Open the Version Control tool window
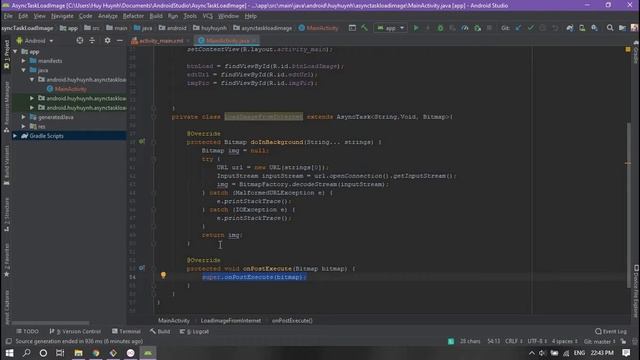640x360 pixels. [x=75, y=331]
